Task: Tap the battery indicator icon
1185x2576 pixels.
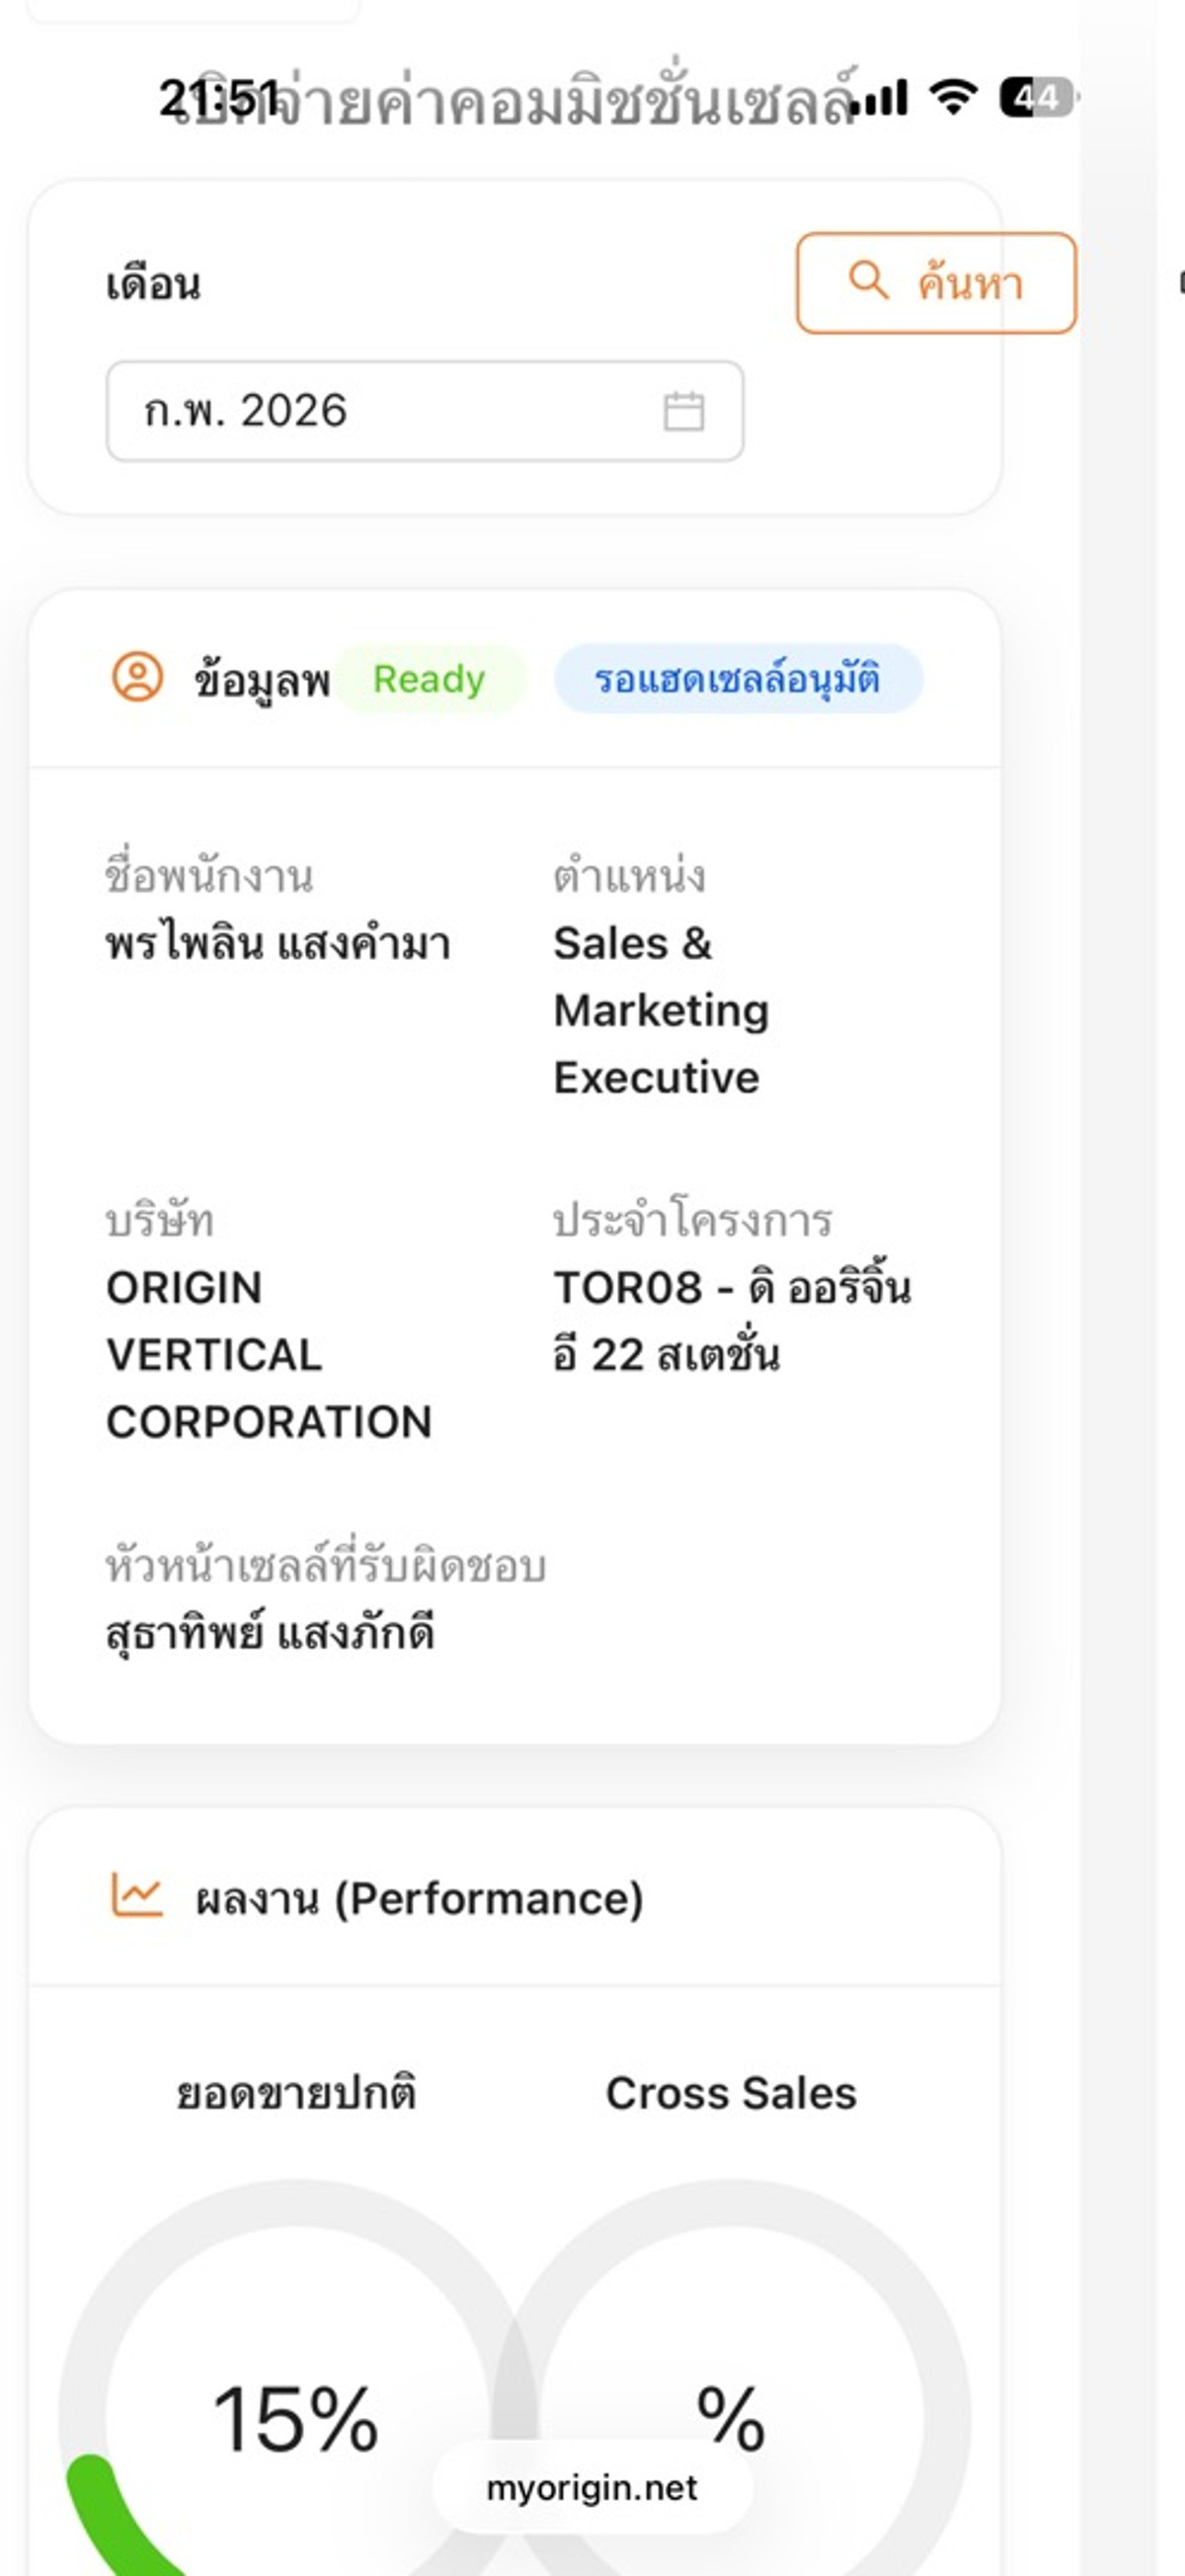Action: (1038, 98)
